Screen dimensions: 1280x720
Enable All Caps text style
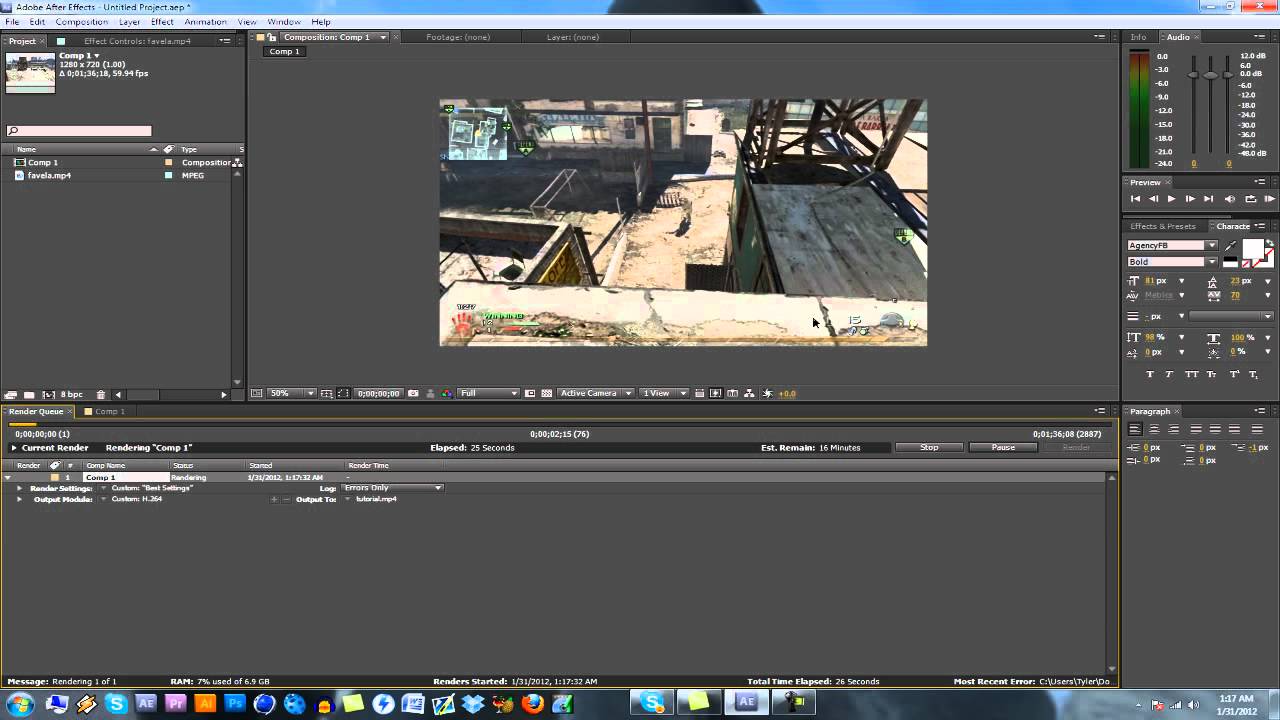pos(1191,374)
